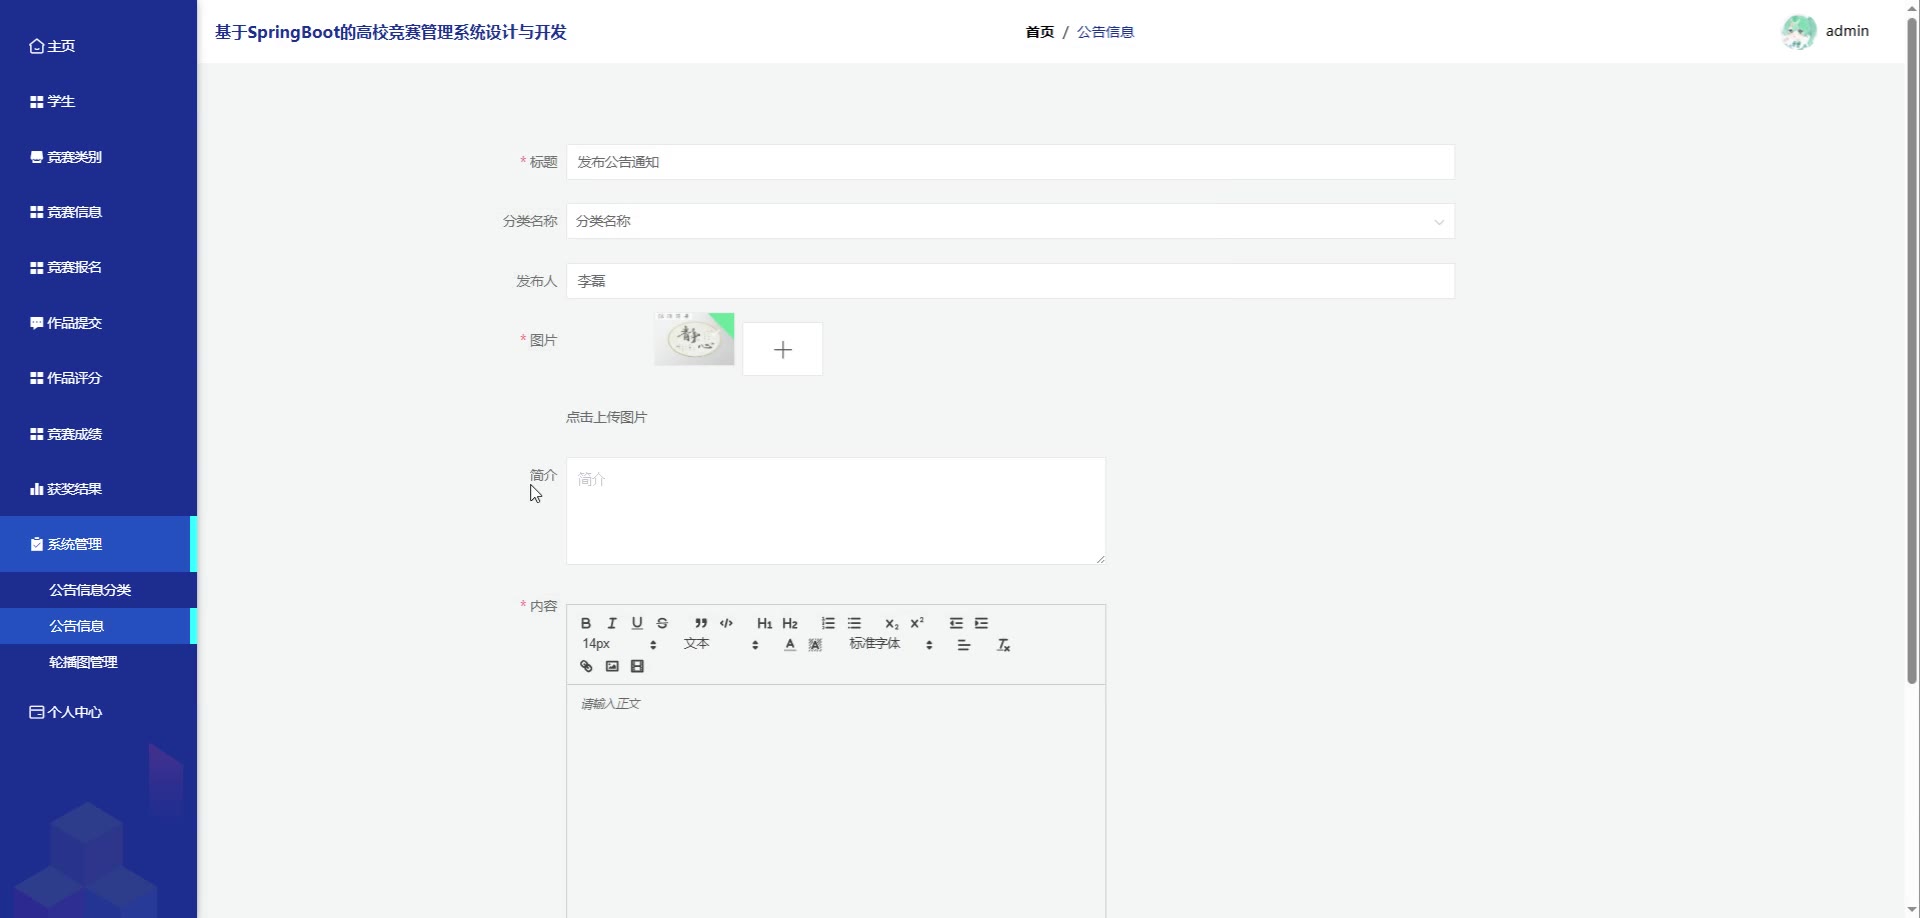Click the 首页 breadcrumb link

pos(1040,32)
